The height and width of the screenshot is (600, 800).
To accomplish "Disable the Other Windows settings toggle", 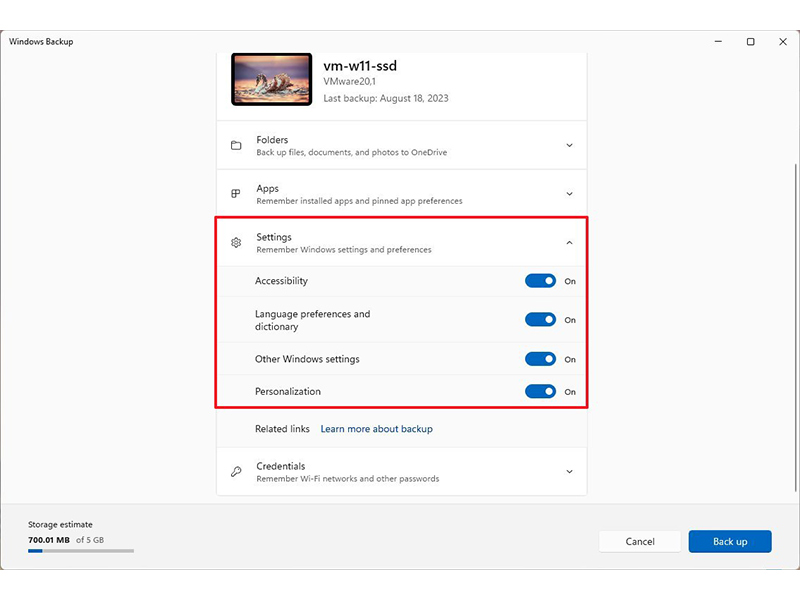I will click(x=540, y=359).
